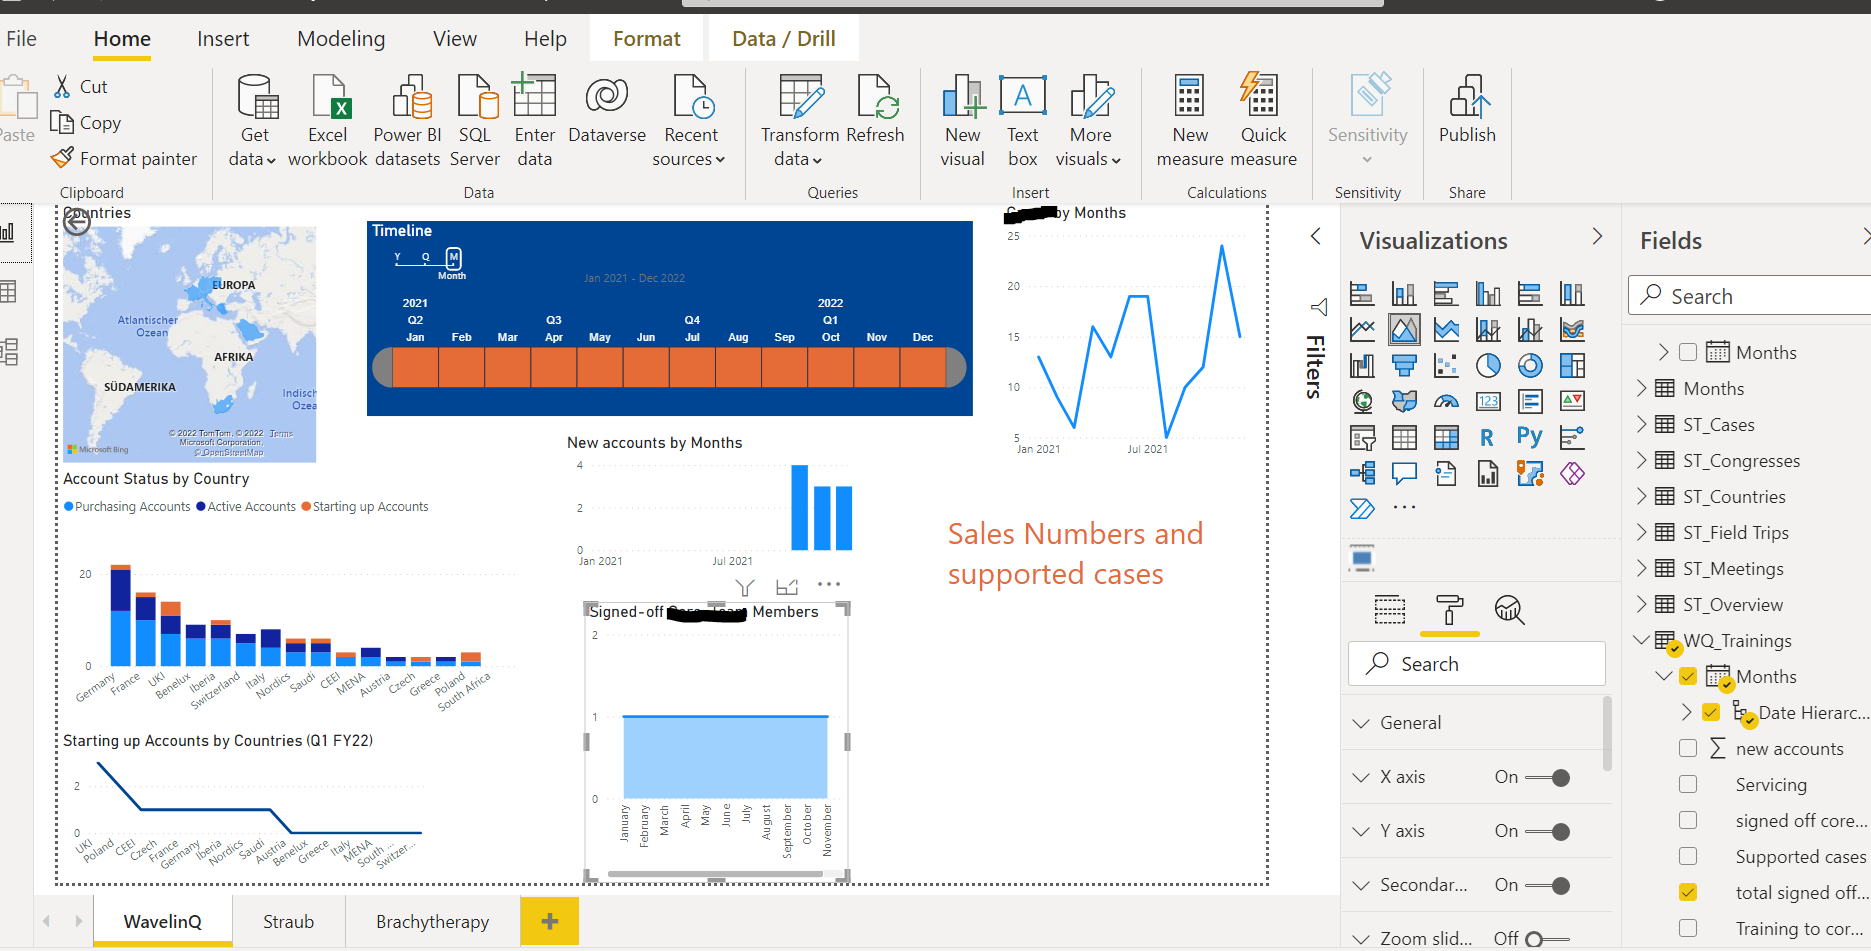The height and width of the screenshot is (951, 1871).
Task: Create a New measure
Action: [1190, 120]
